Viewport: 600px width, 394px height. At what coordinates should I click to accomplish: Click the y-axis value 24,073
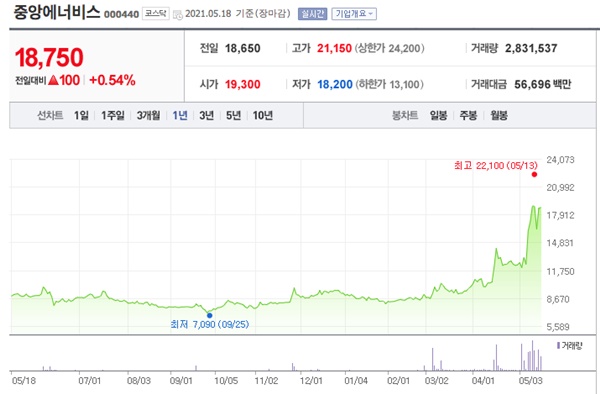tap(560, 160)
